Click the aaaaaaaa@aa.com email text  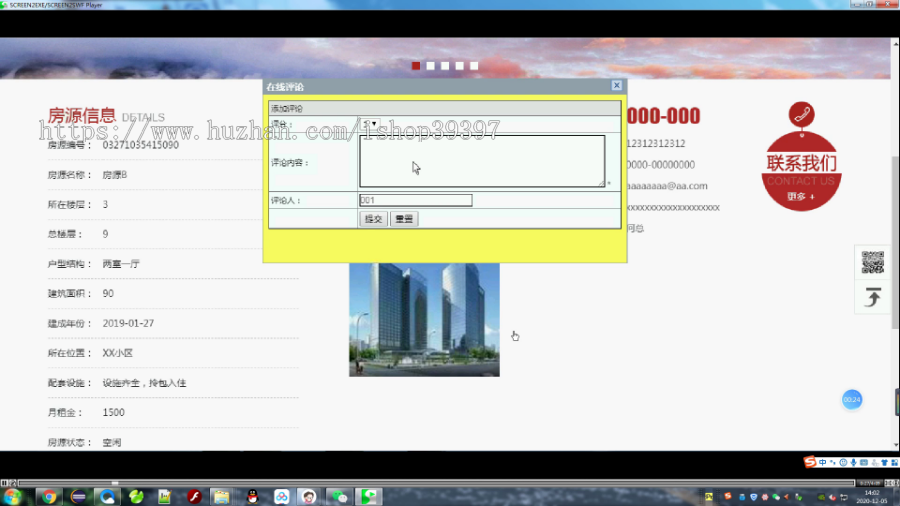(667, 186)
